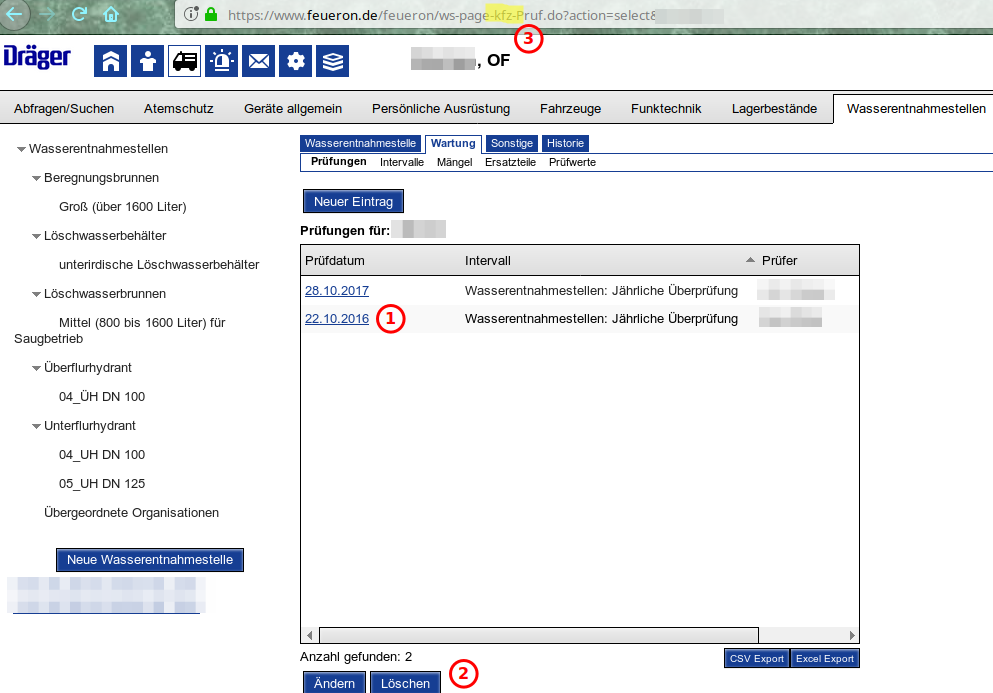
Task: Collapse the Beregnungsbrunnen tree node
Action: pyautogui.click(x=36, y=179)
